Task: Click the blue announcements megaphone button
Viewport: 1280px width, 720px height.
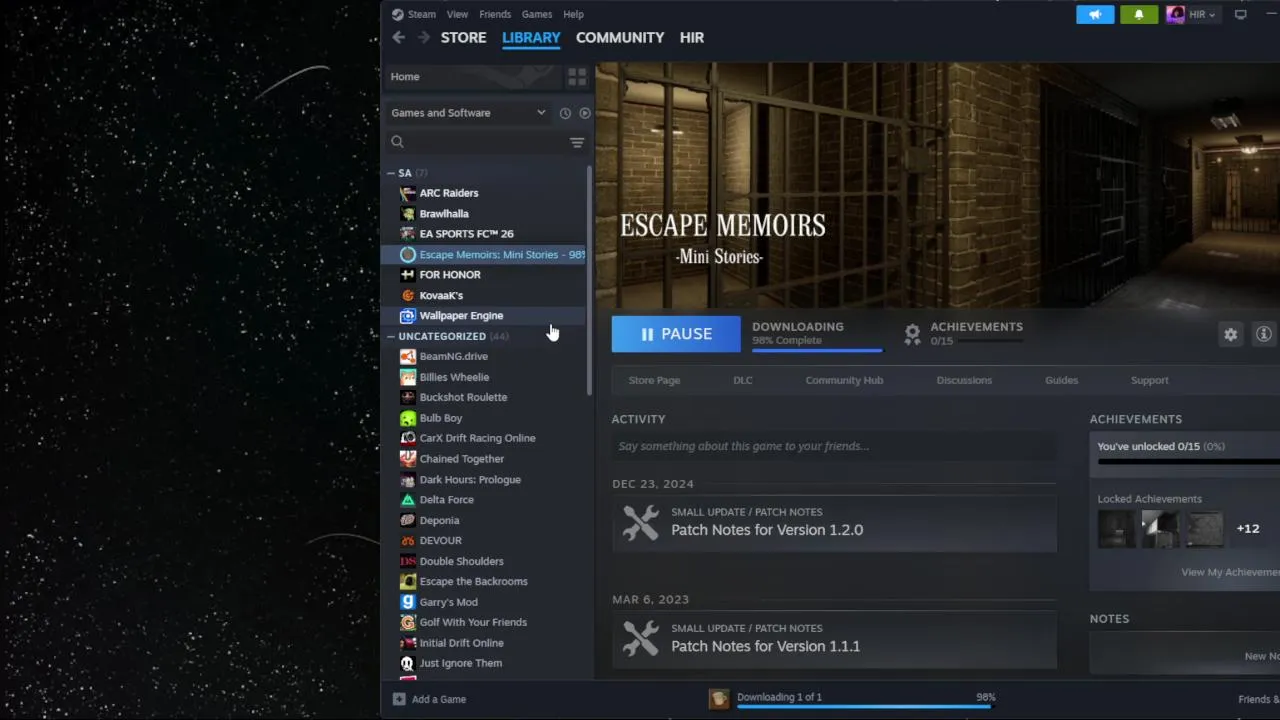Action: coord(1095,14)
